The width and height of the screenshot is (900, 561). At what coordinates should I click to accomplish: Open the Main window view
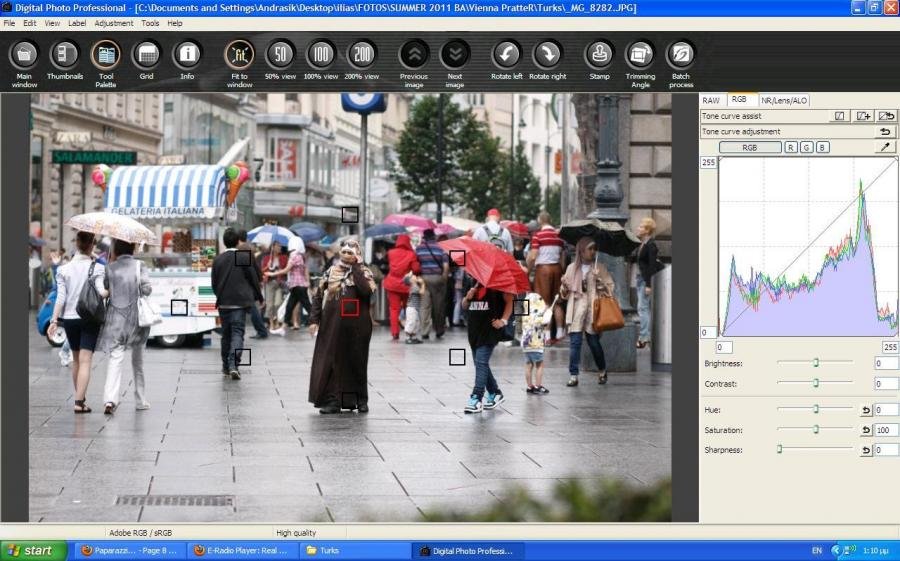(x=25, y=56)
